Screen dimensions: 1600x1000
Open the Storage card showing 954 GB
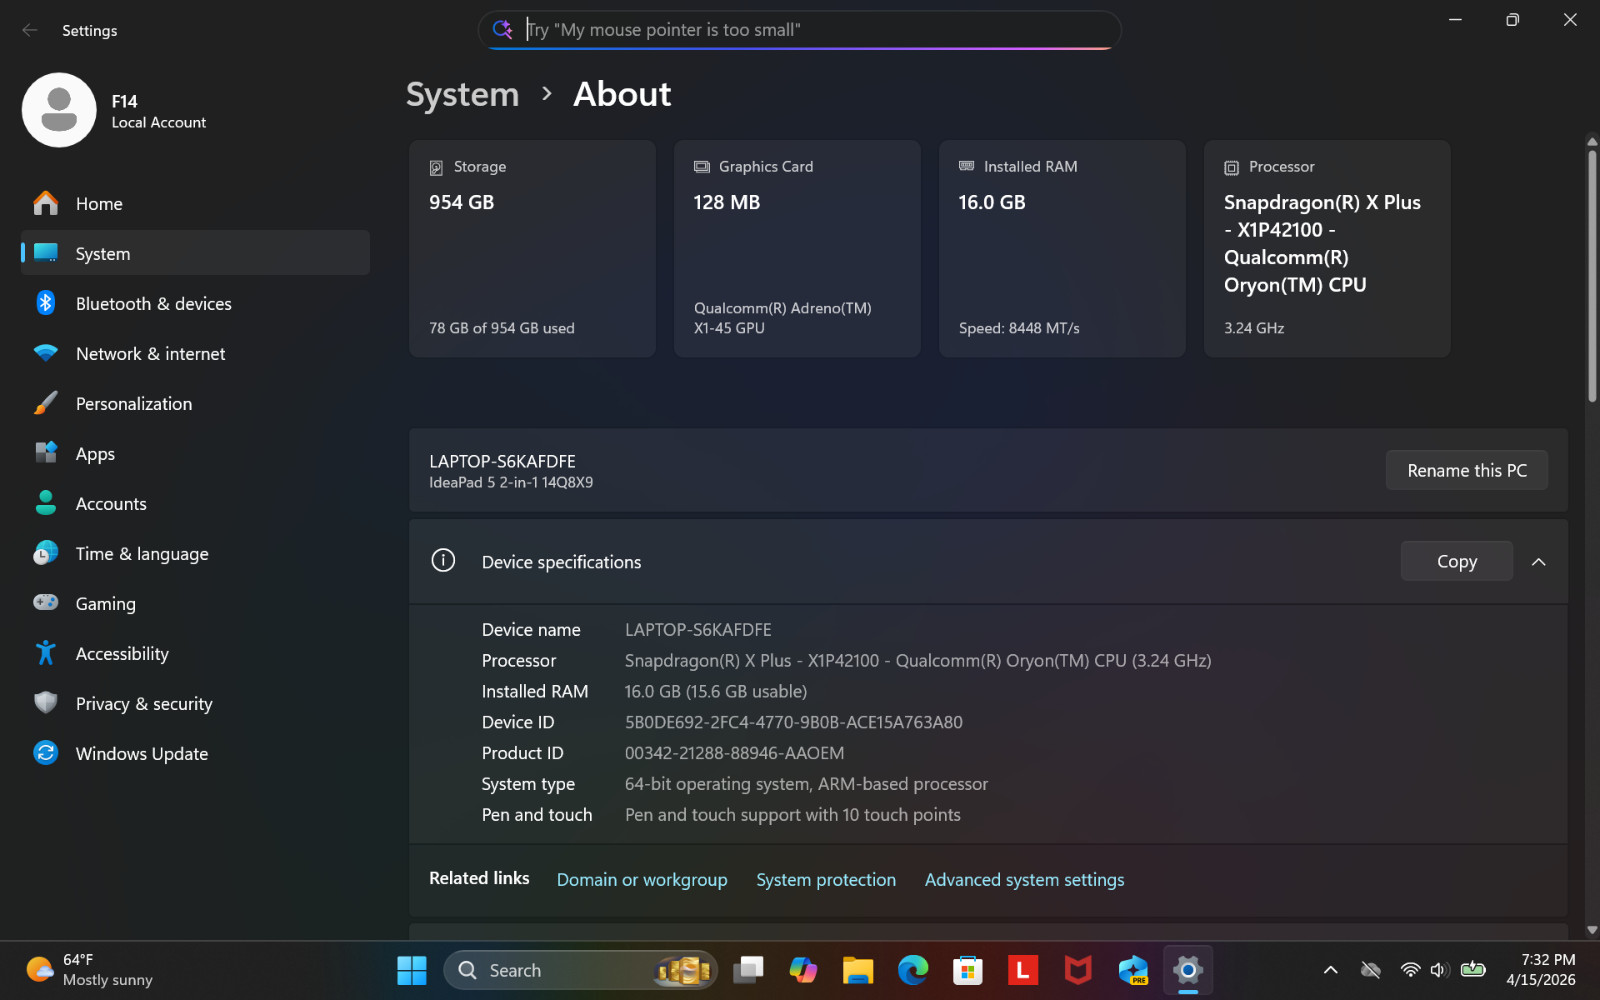tap(532, 248)
